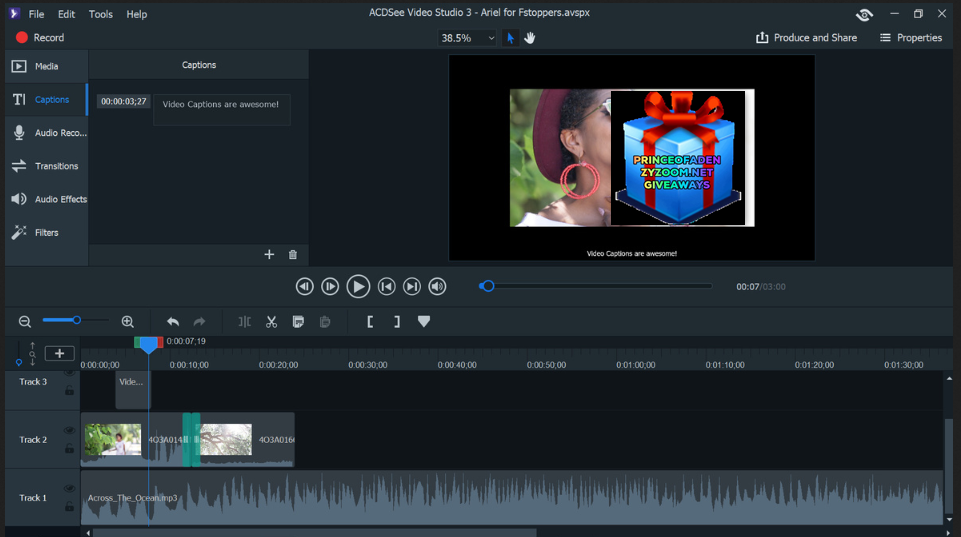Toggle Track 2 lock
Viewport: 961px width, 537px height.
(x=69, y=449)
